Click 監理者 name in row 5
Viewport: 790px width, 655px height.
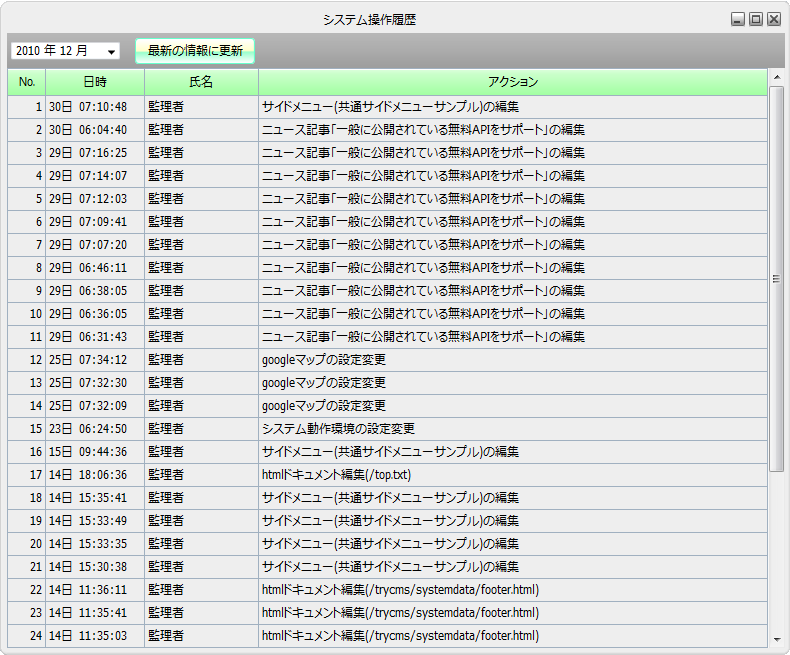166,199
